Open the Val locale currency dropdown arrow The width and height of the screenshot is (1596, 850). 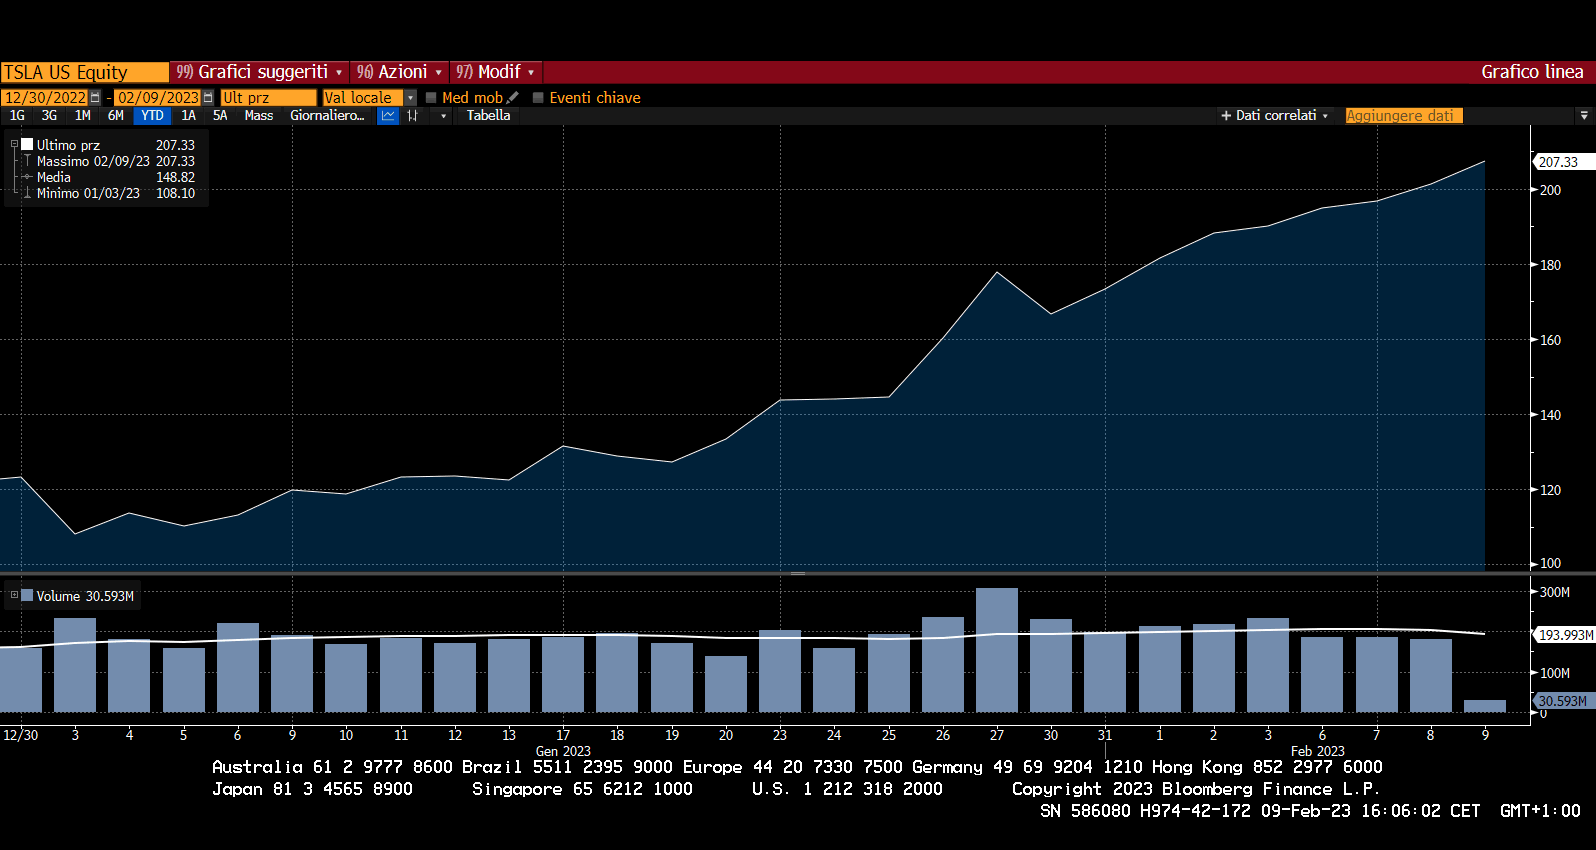point(410,98)
